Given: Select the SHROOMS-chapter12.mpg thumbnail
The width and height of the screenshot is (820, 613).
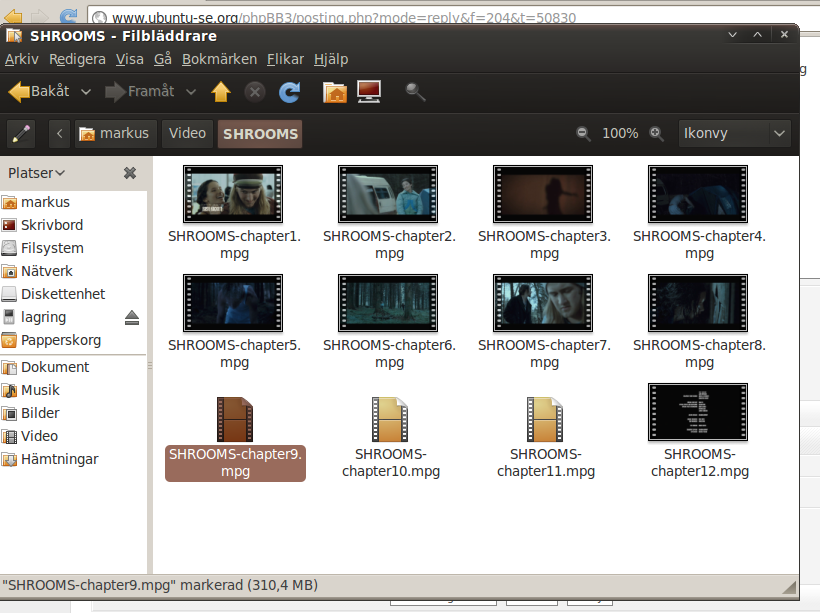Looking at the screenshot, I should 698,412.
